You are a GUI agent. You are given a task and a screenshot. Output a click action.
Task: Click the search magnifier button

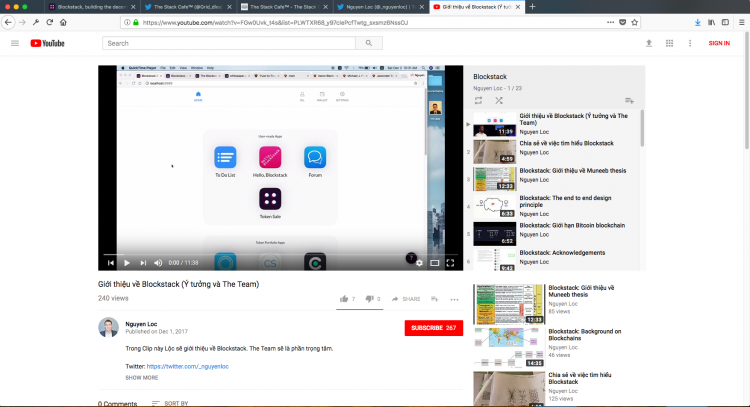[369, 43]
